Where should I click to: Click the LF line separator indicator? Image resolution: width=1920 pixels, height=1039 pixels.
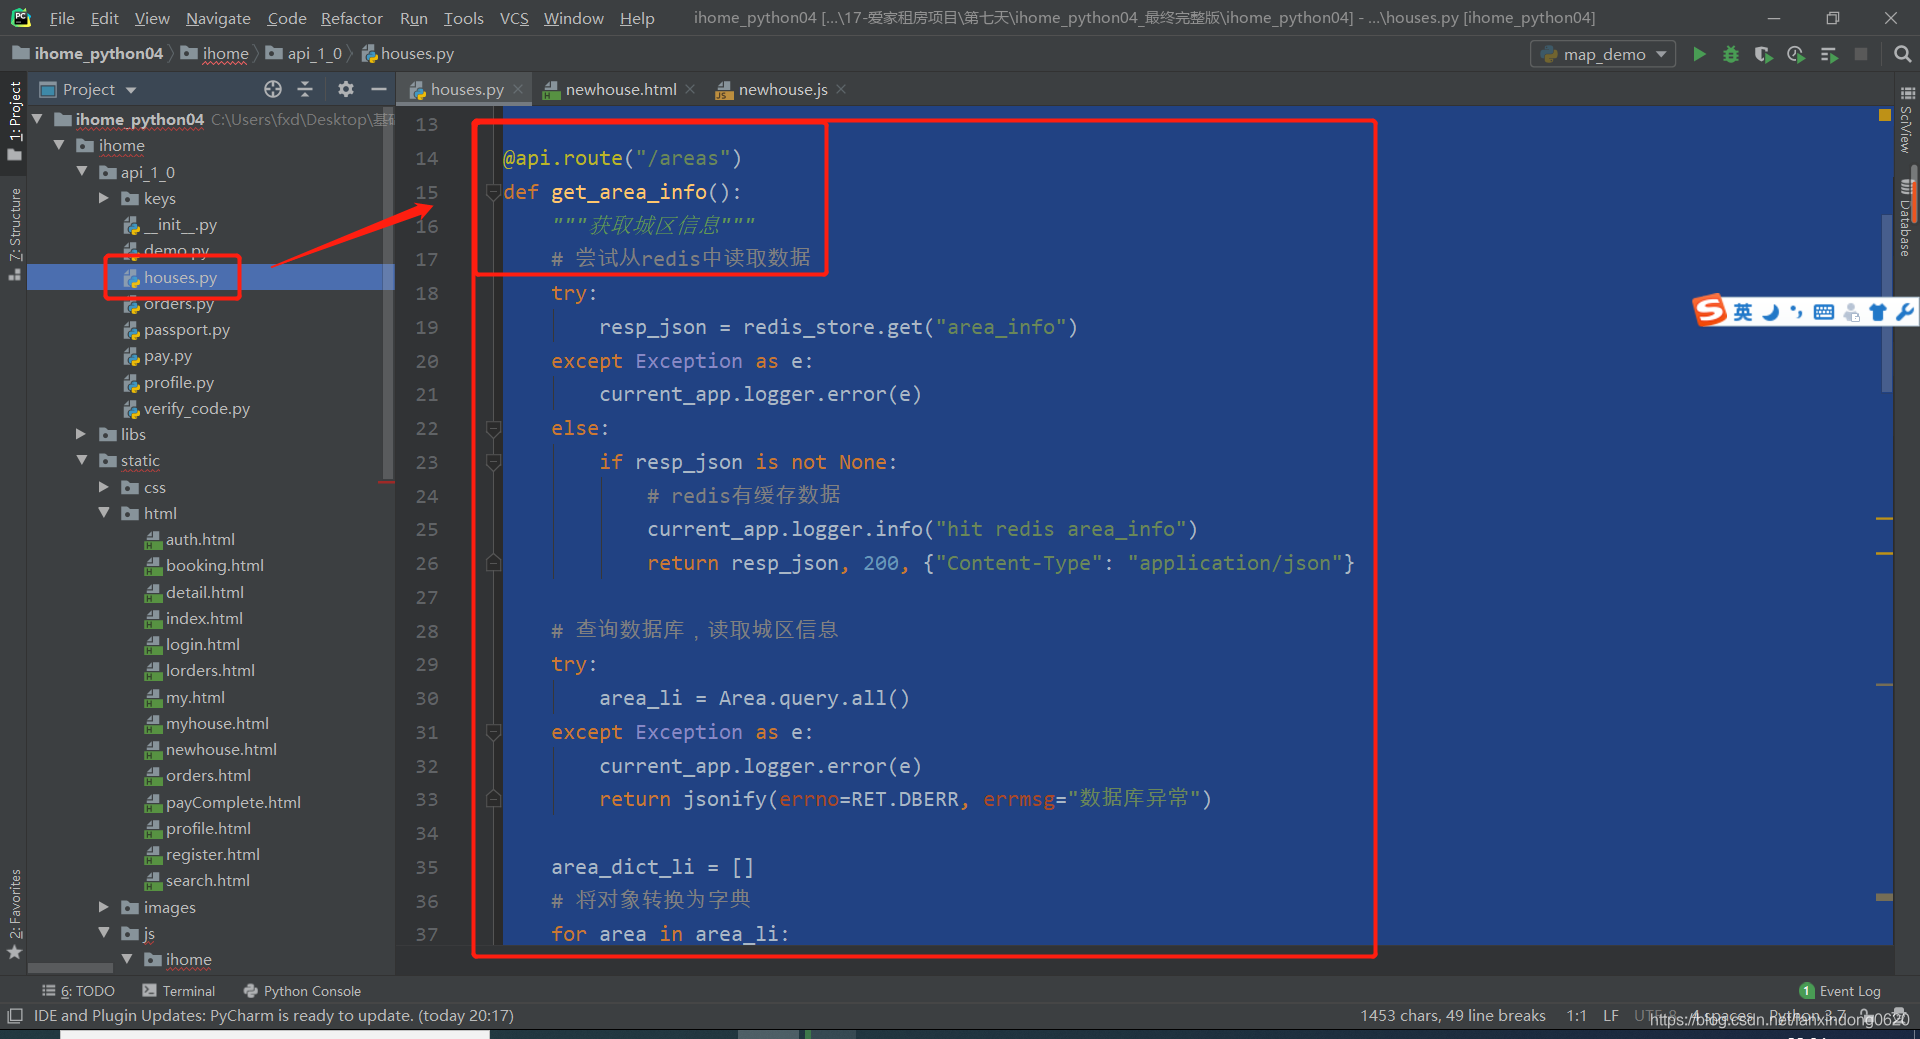(1611, 1016)
